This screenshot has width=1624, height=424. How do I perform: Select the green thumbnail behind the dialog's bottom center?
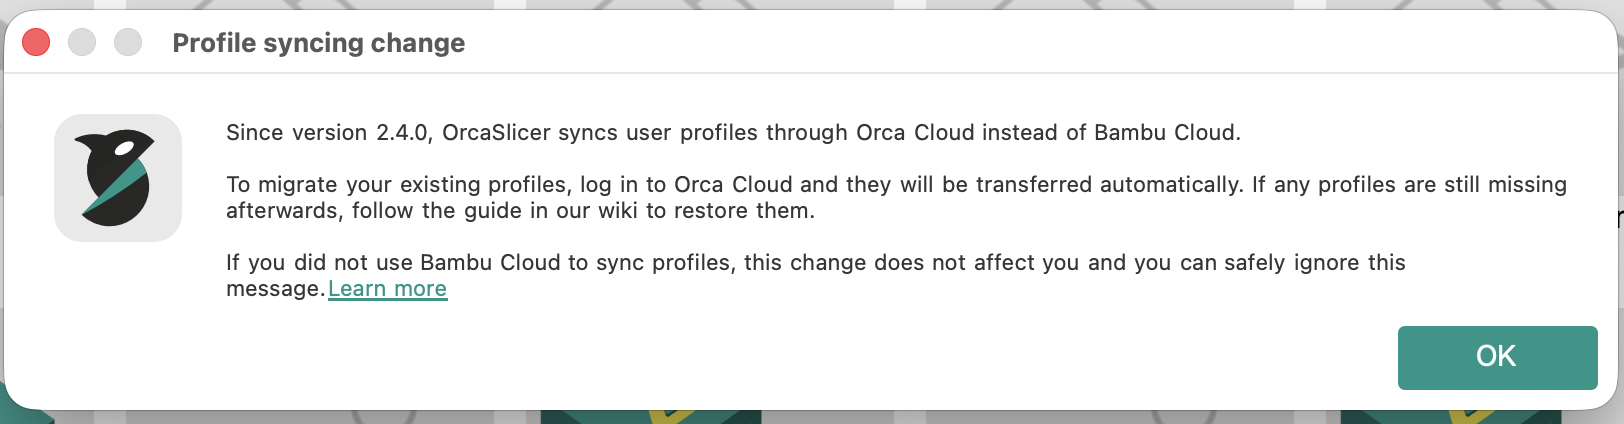click(x=651, y=416)
